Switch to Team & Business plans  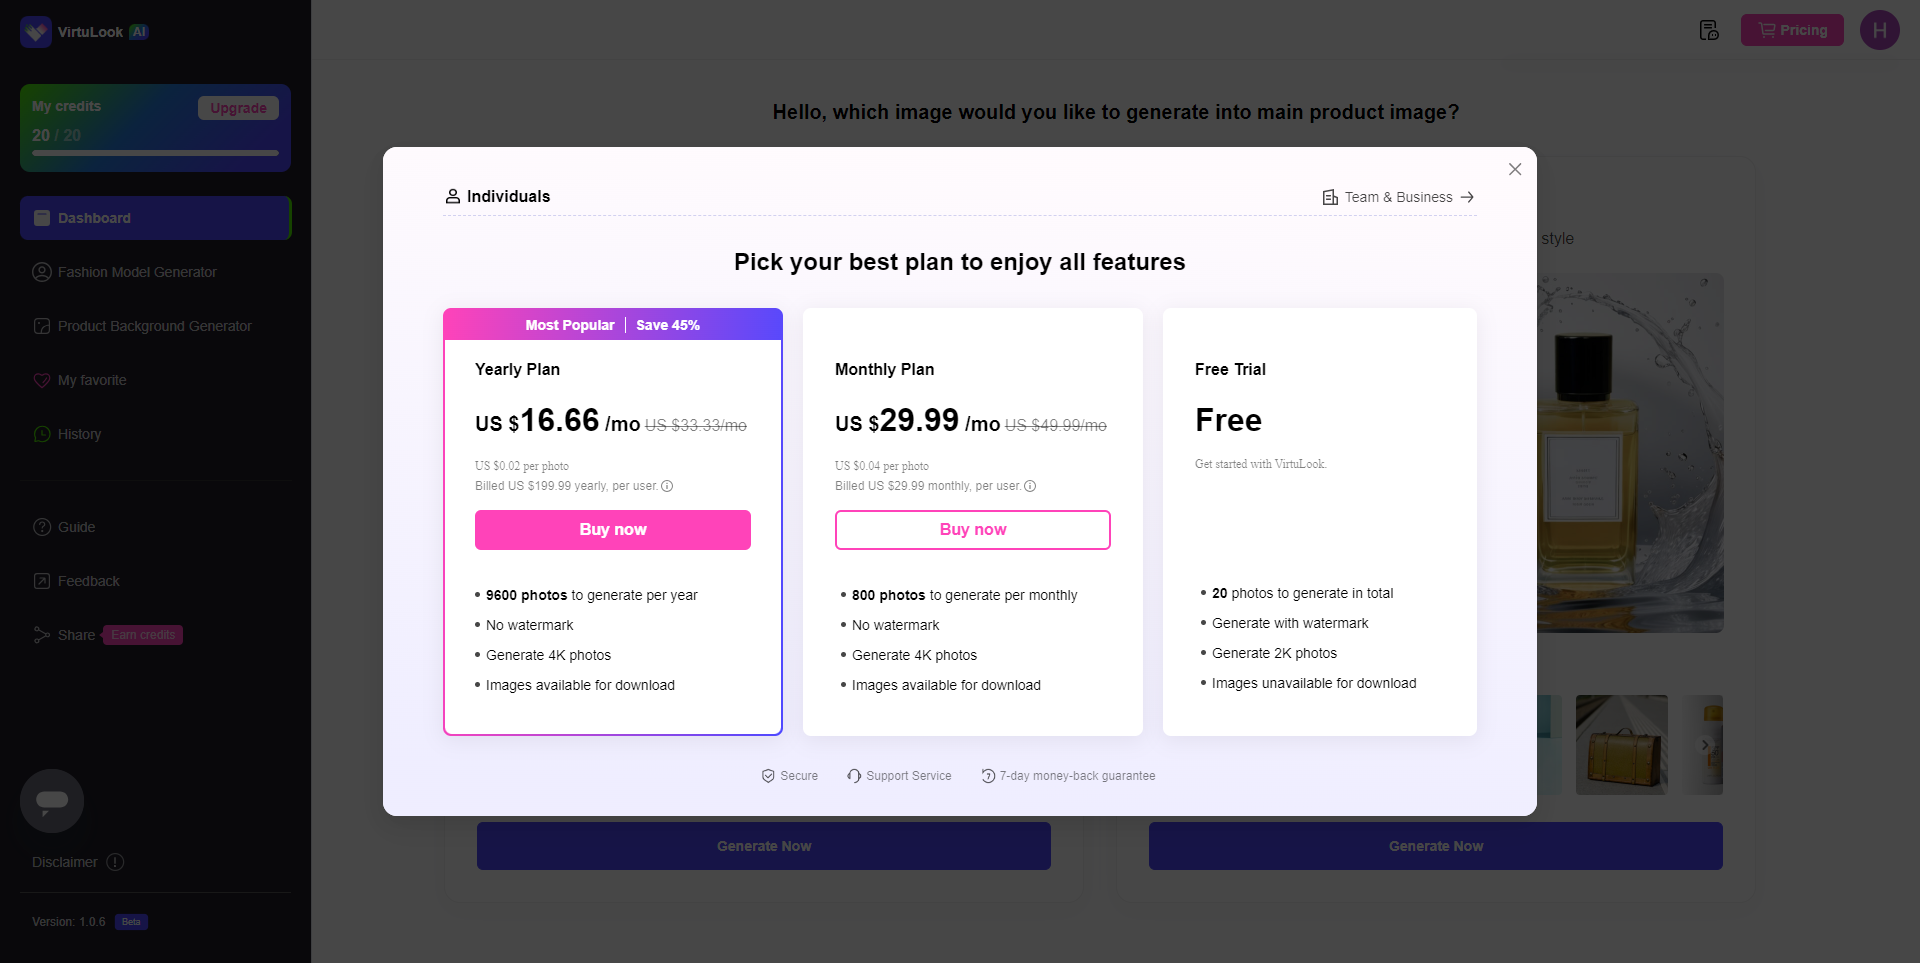pyautogui.click(x=1398, y=197)
